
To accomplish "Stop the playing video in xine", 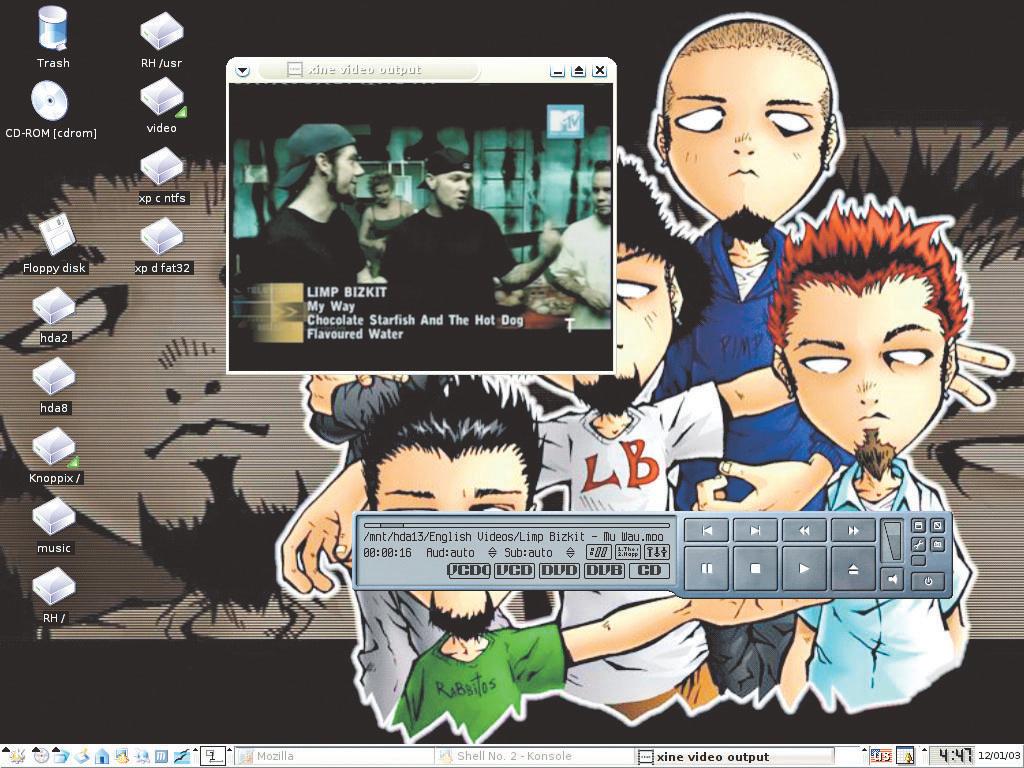I will [756, 569].
